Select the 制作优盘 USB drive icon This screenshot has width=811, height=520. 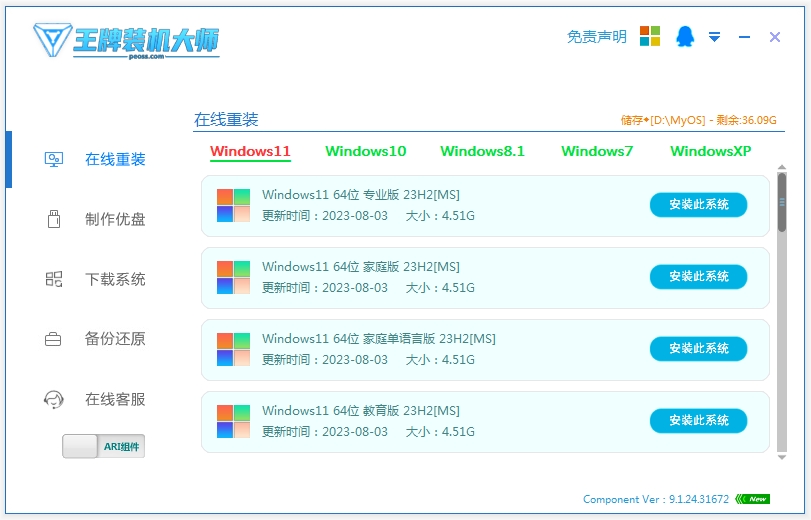pos(54,219)
